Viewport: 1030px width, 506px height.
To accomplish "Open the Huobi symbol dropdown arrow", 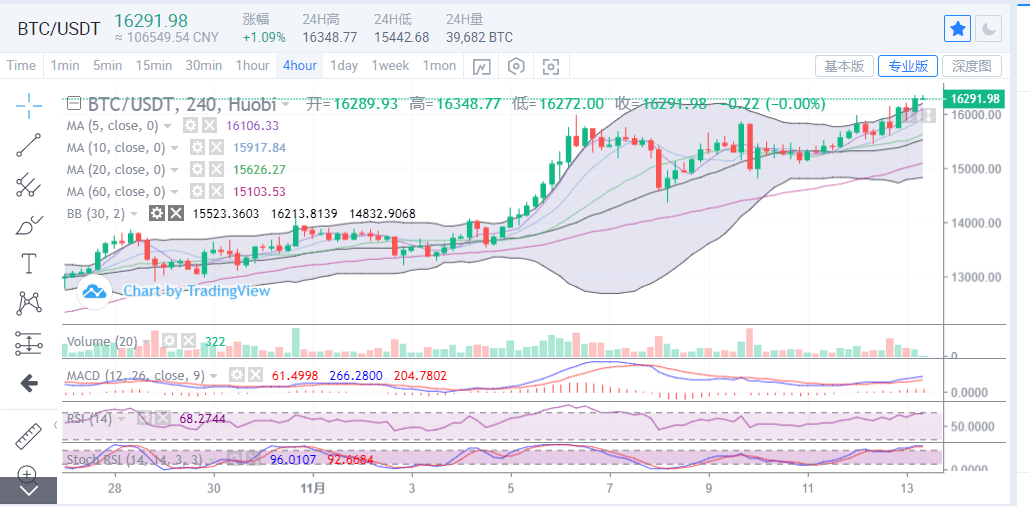I will point(285,104).
